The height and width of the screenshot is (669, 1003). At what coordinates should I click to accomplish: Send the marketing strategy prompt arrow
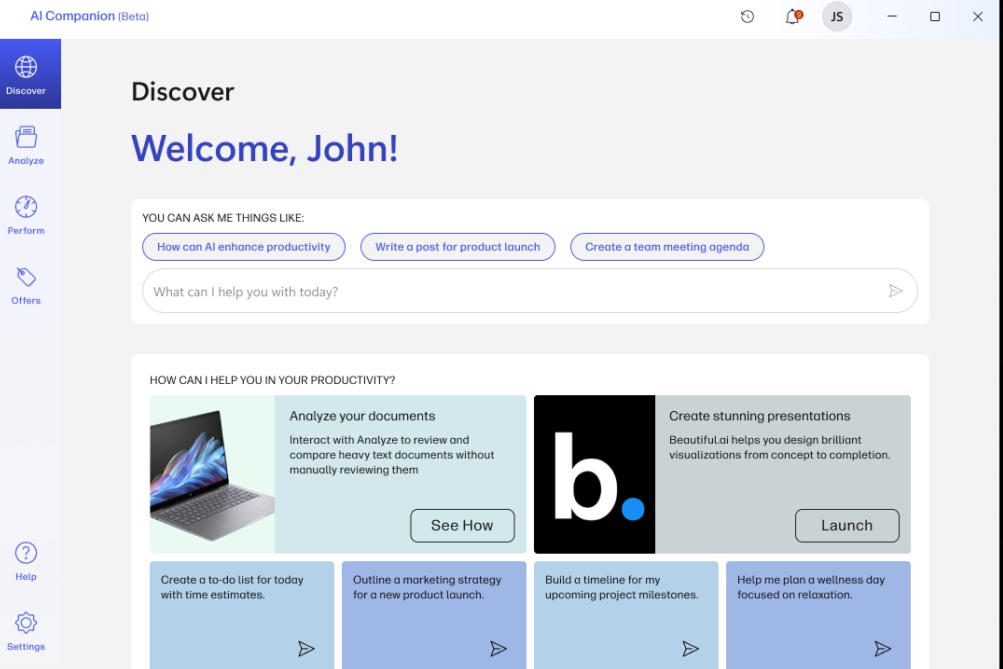tap(498, 649)
